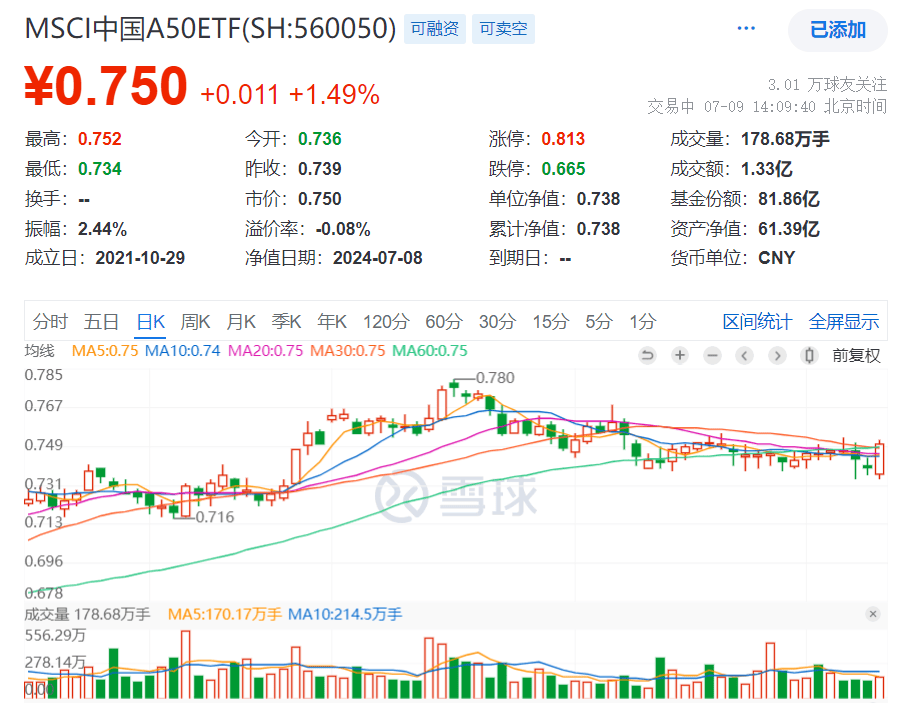Viewport: 904px width, 703px height.
Task: Click the MA20:0.75 indicator label
Action: (x=265, y=351)
